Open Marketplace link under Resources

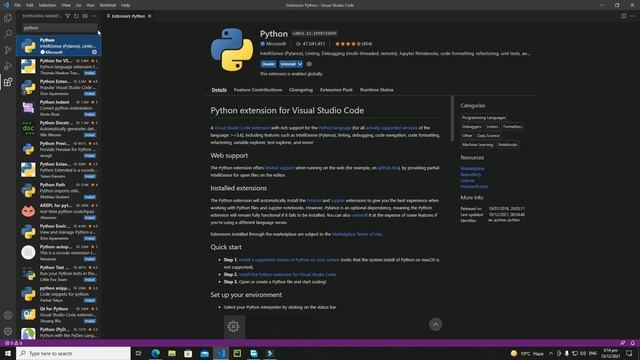click(x=472, y=169)
